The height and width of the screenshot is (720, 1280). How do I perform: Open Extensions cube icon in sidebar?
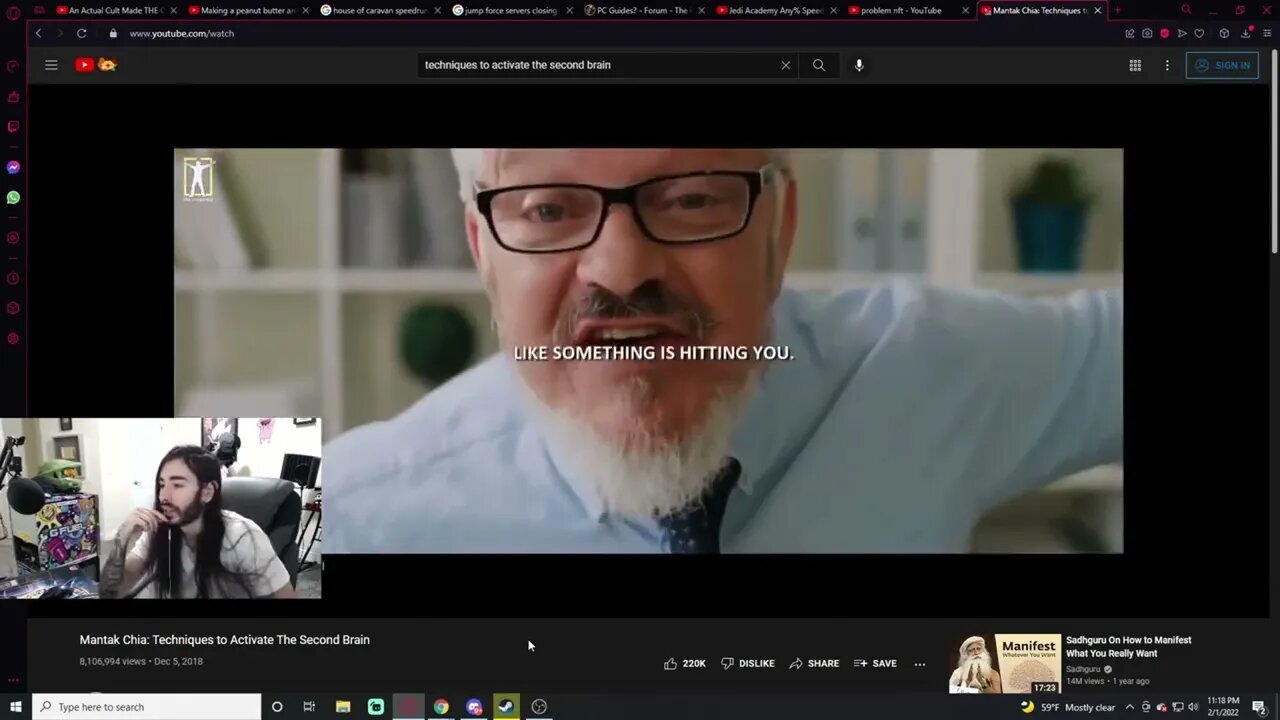pos(13,308)
